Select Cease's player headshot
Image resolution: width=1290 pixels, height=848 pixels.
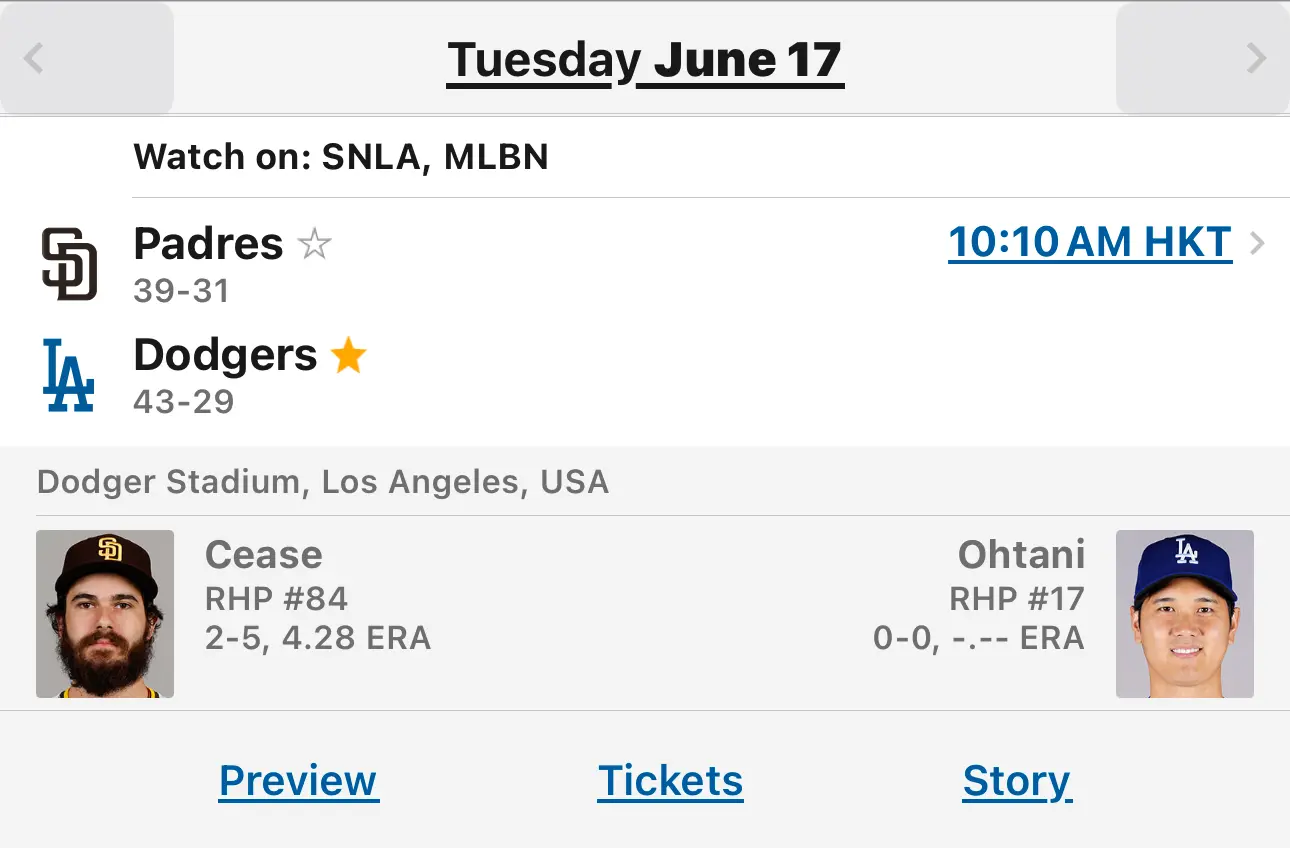(x=105, y=614)
